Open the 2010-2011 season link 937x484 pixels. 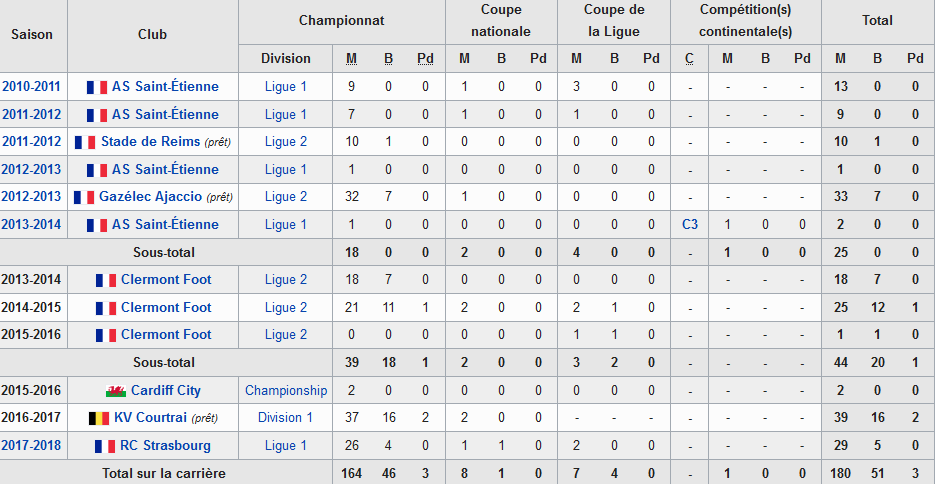[x=31, y=87]
